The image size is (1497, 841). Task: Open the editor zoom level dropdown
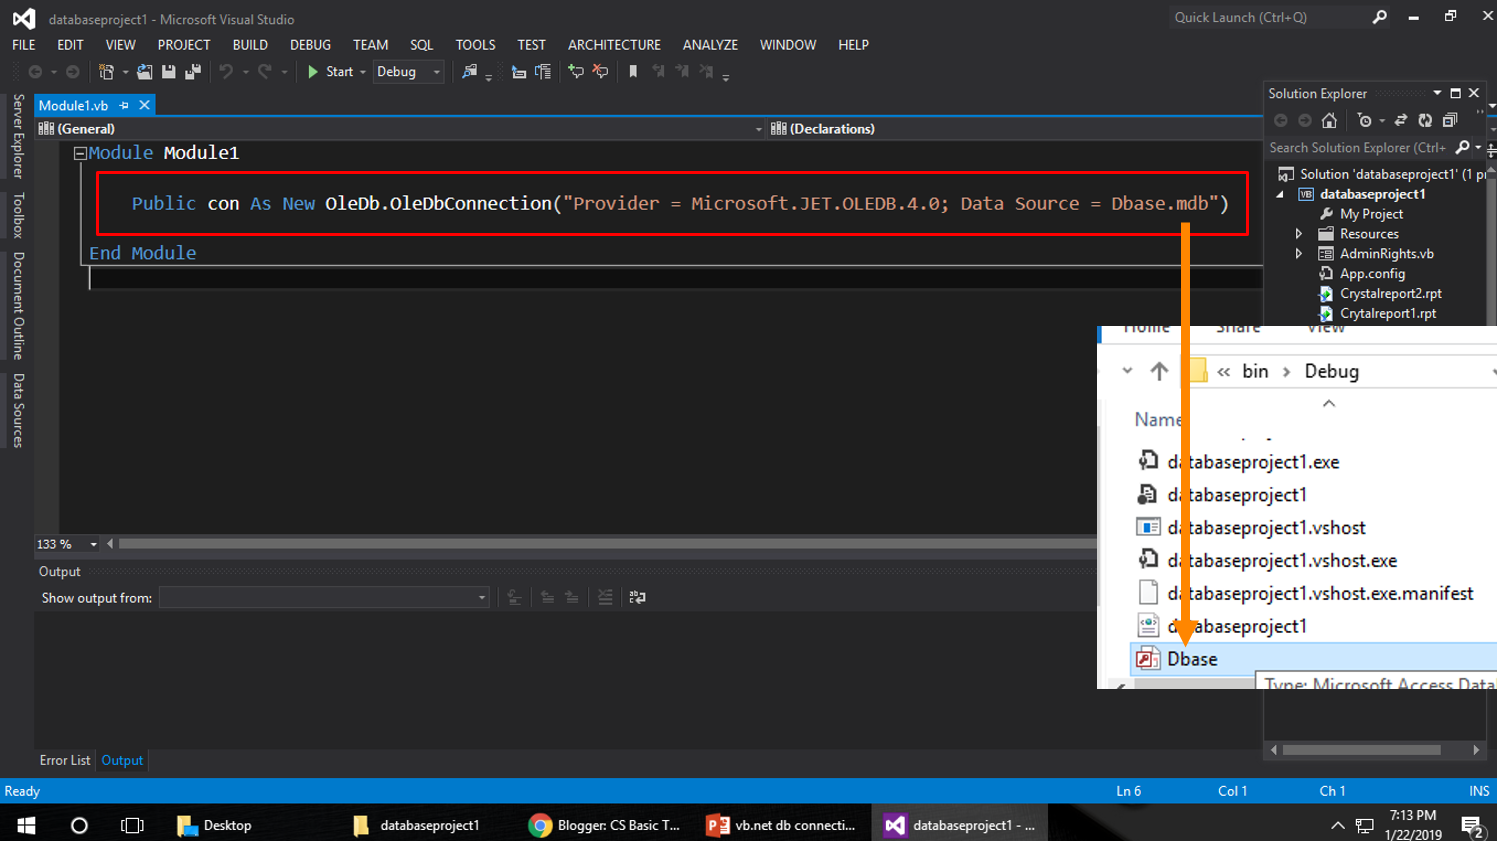click(x=93, y=545)
